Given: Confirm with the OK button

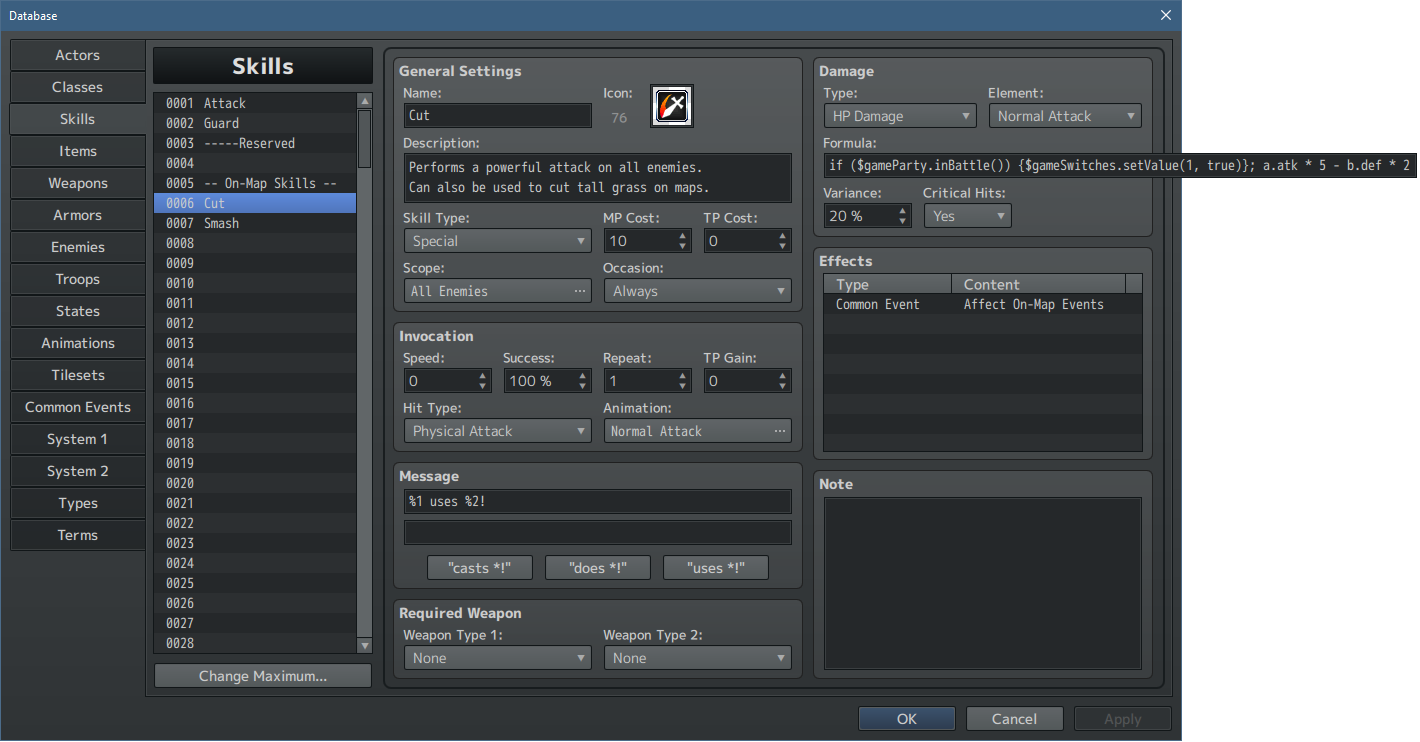Looking at the screenshot, I should pyautogui.click(x=906, y=719).
